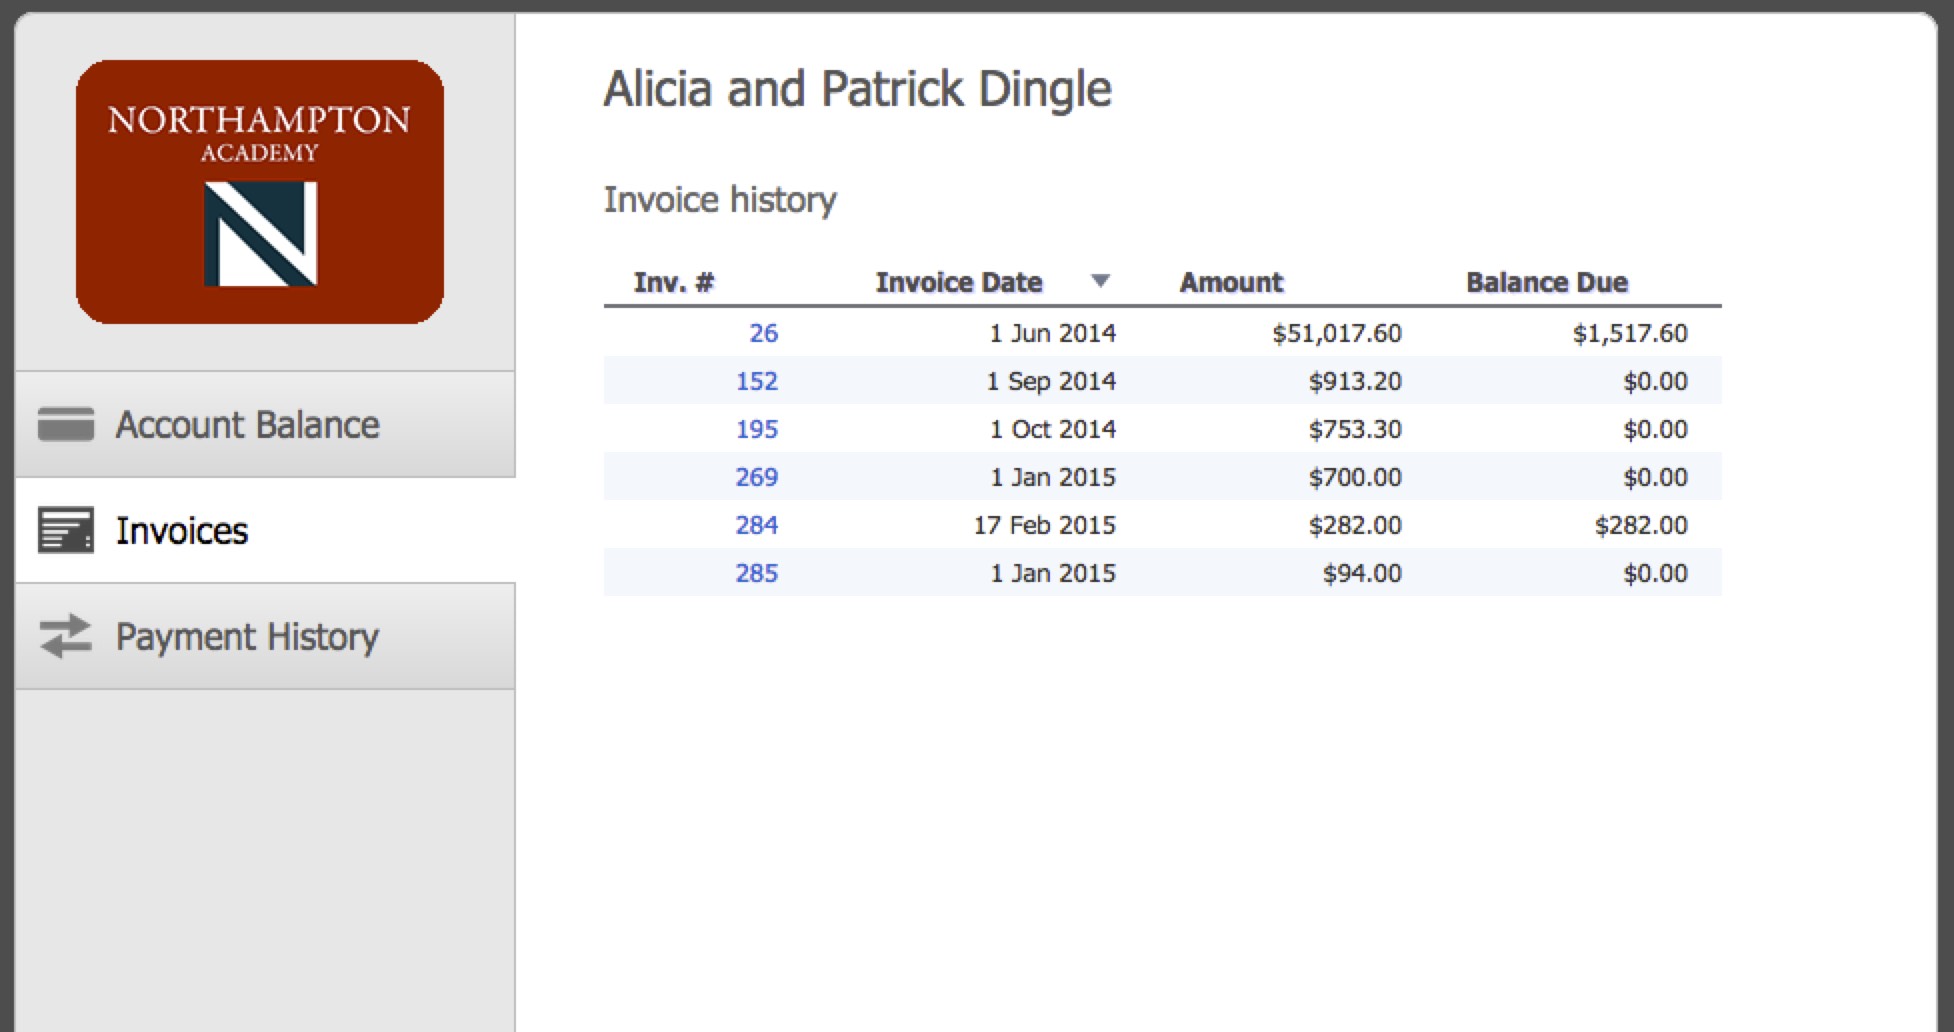1954x1032 pixels.
Task: Sort by Inv. # column header
Action: pos(673,282)
